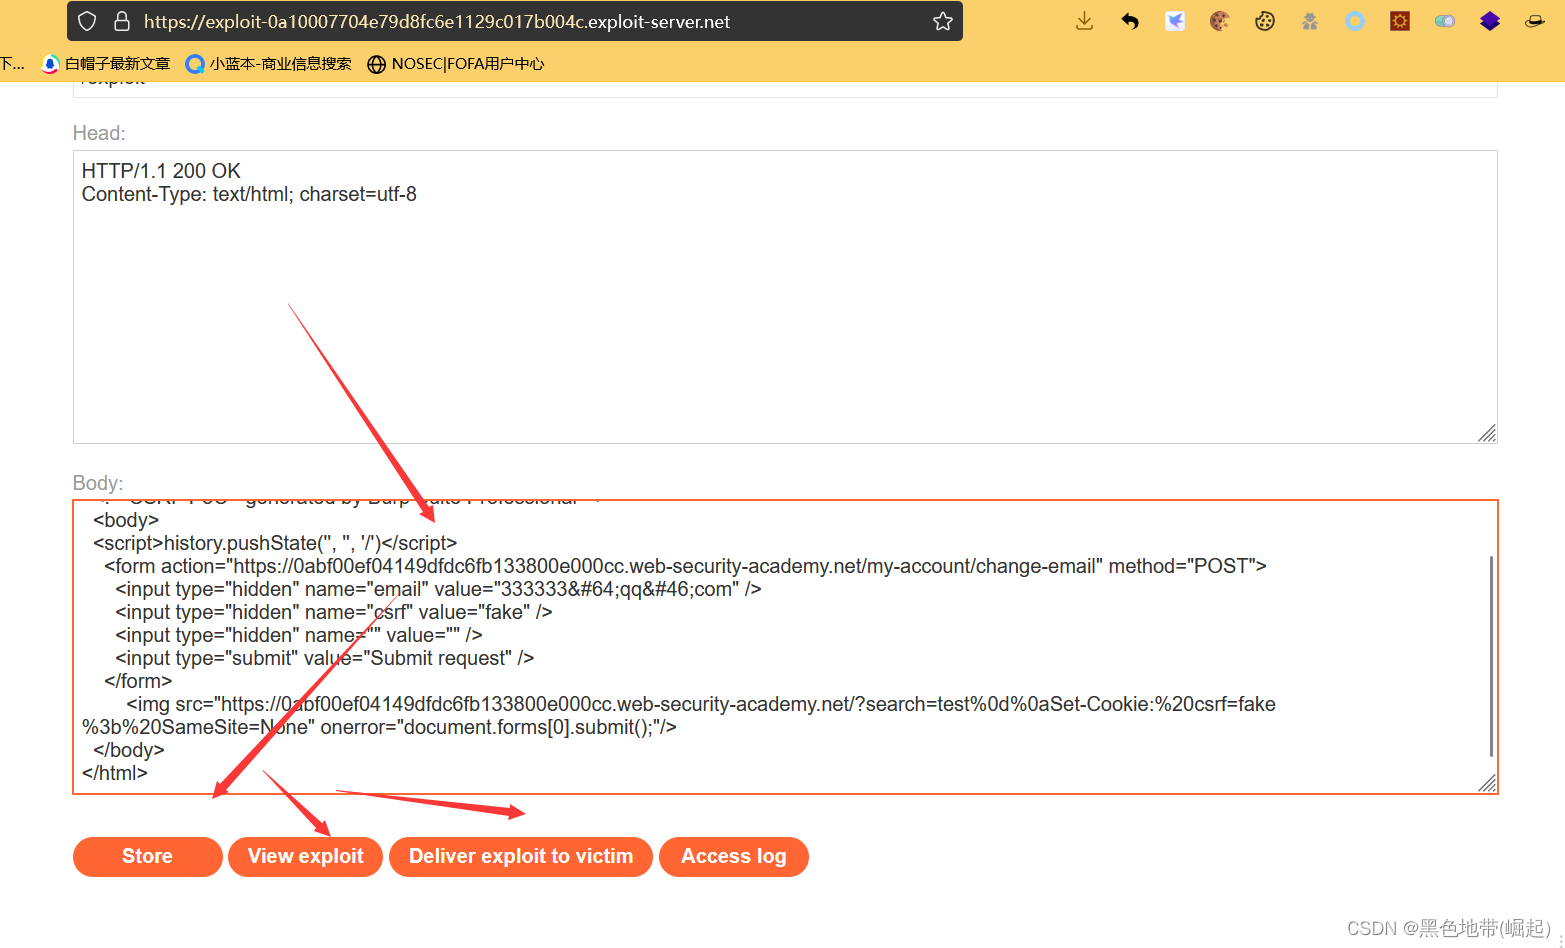Click the form action change-email line
Image resolution: width=1565 pixels, height=948 pixels.
tap(685, 566)
